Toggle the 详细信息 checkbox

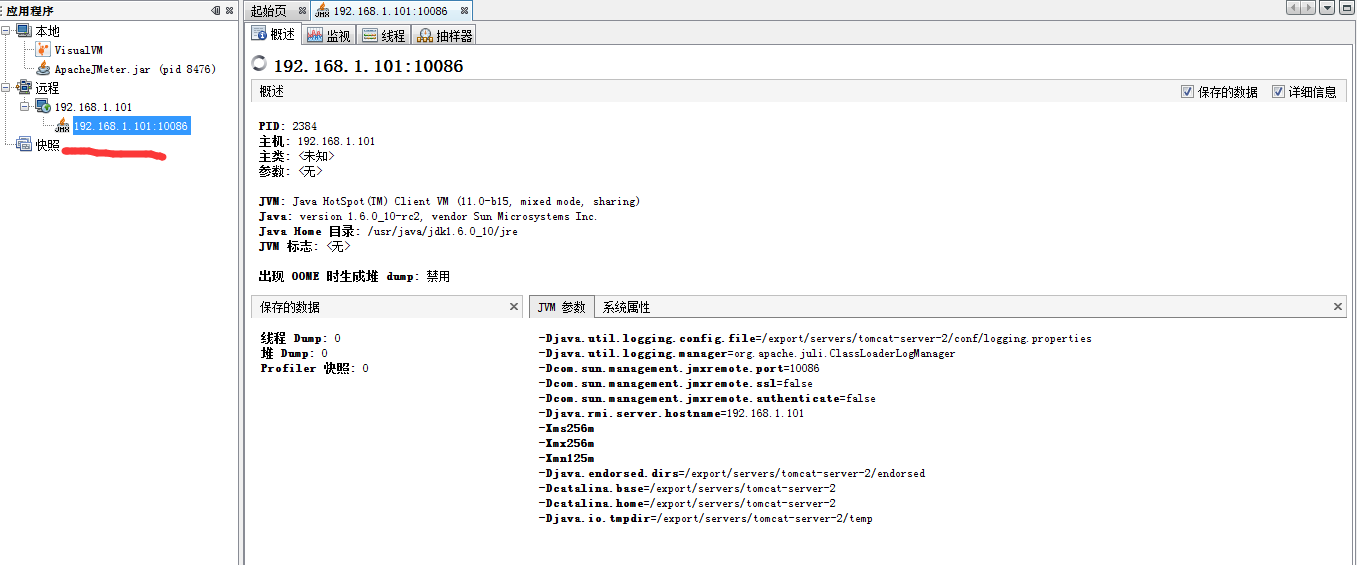1278,91
